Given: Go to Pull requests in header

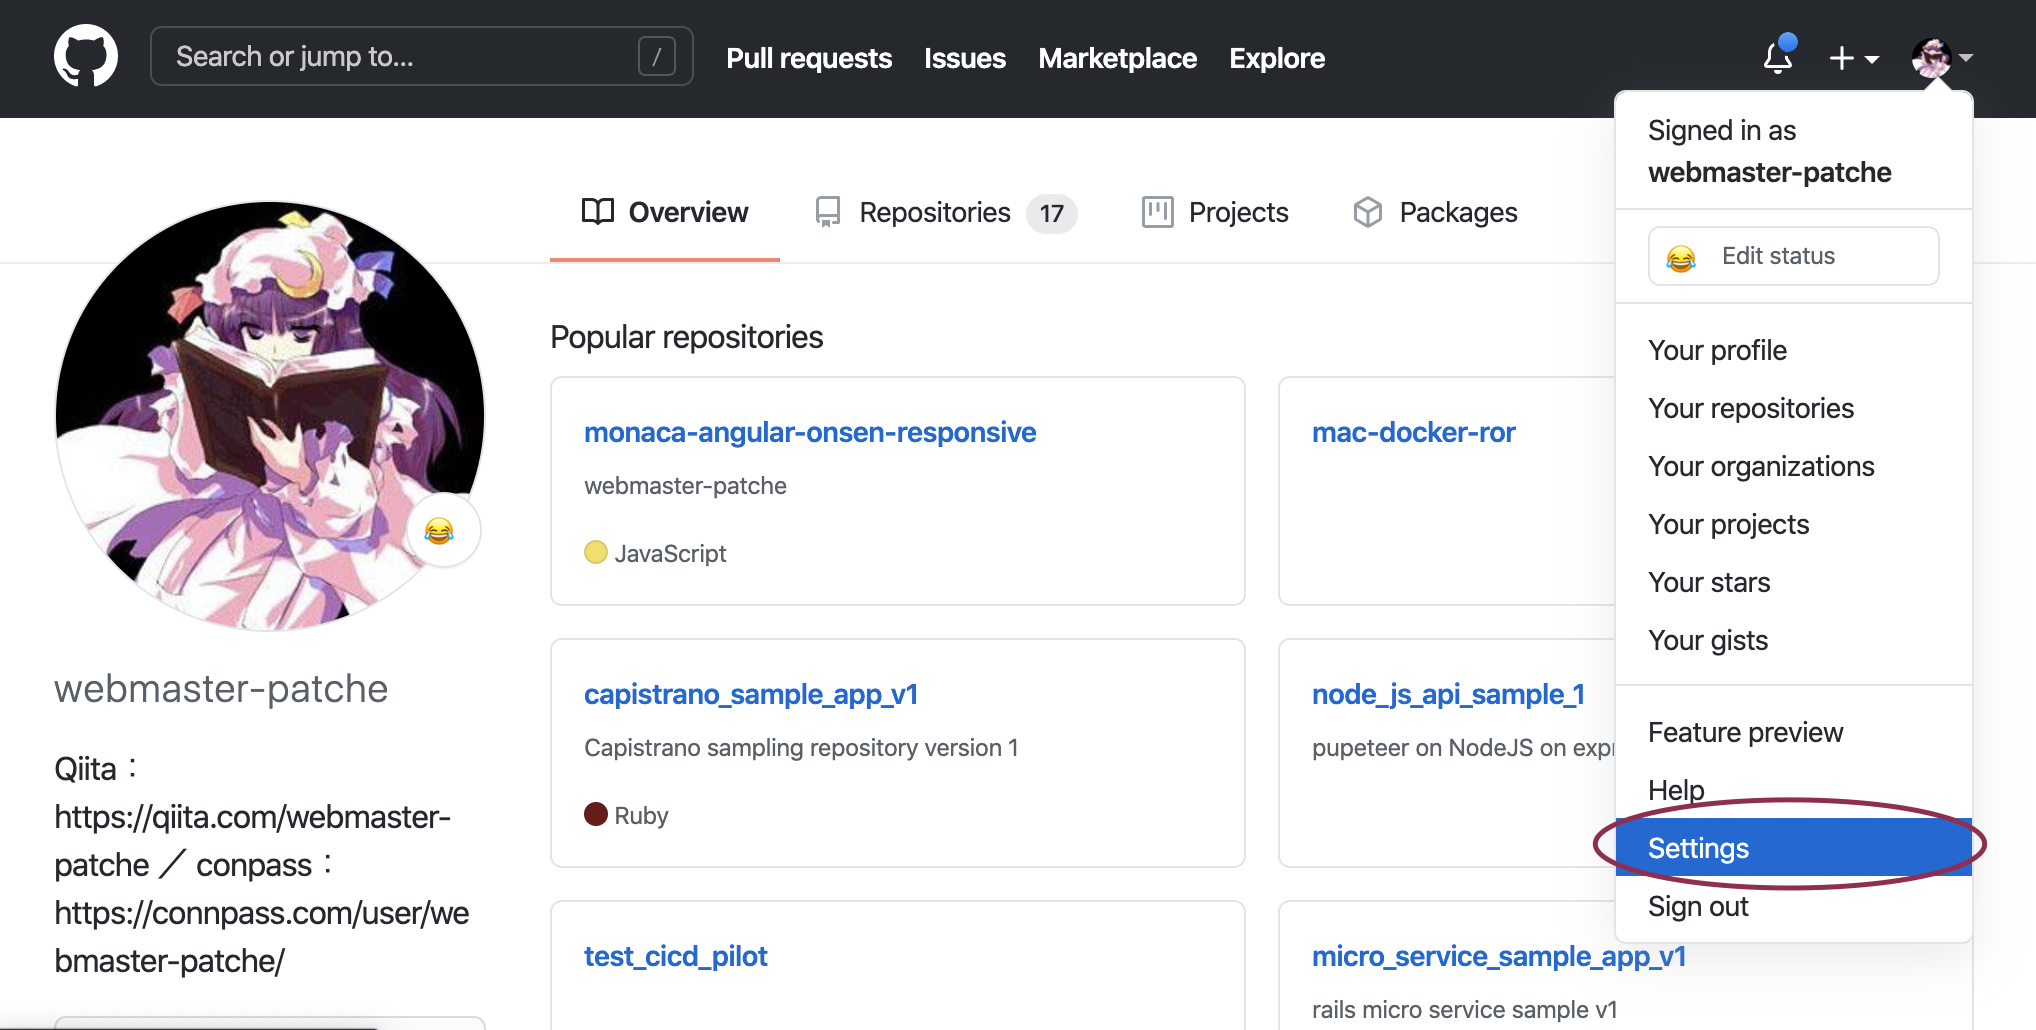Looking at the screenshot, I should (809, 58).
